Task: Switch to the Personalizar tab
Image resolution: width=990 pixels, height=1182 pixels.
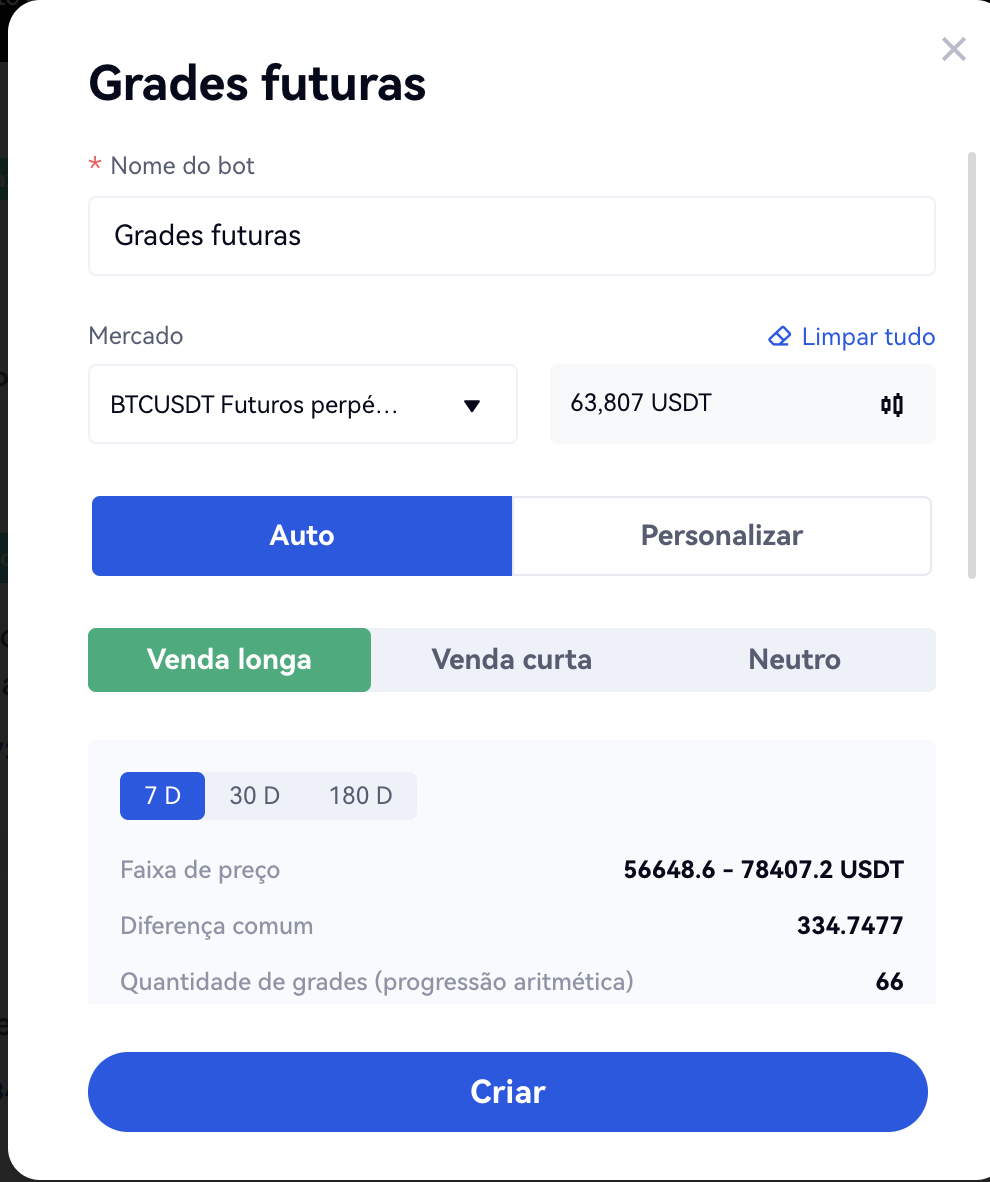Action: (721, 536)
